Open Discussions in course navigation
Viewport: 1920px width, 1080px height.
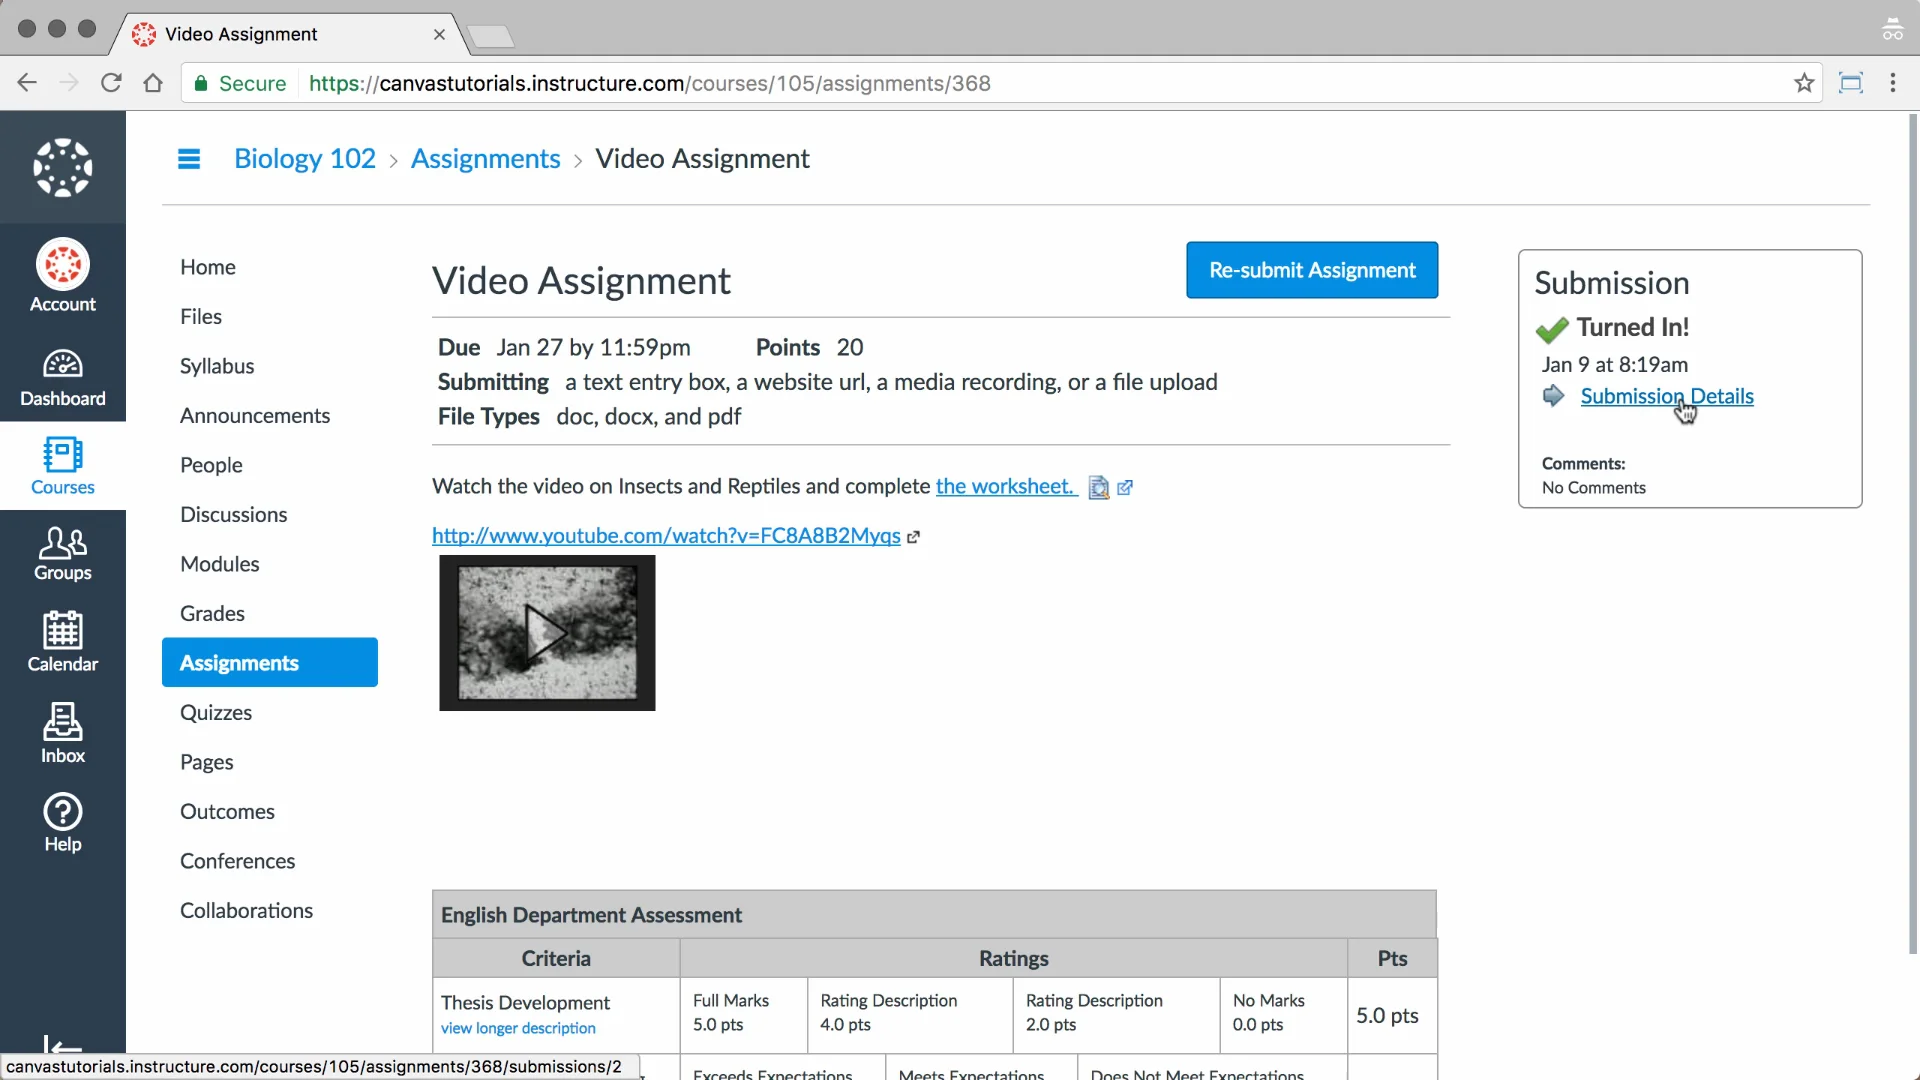tap(234, 514)
